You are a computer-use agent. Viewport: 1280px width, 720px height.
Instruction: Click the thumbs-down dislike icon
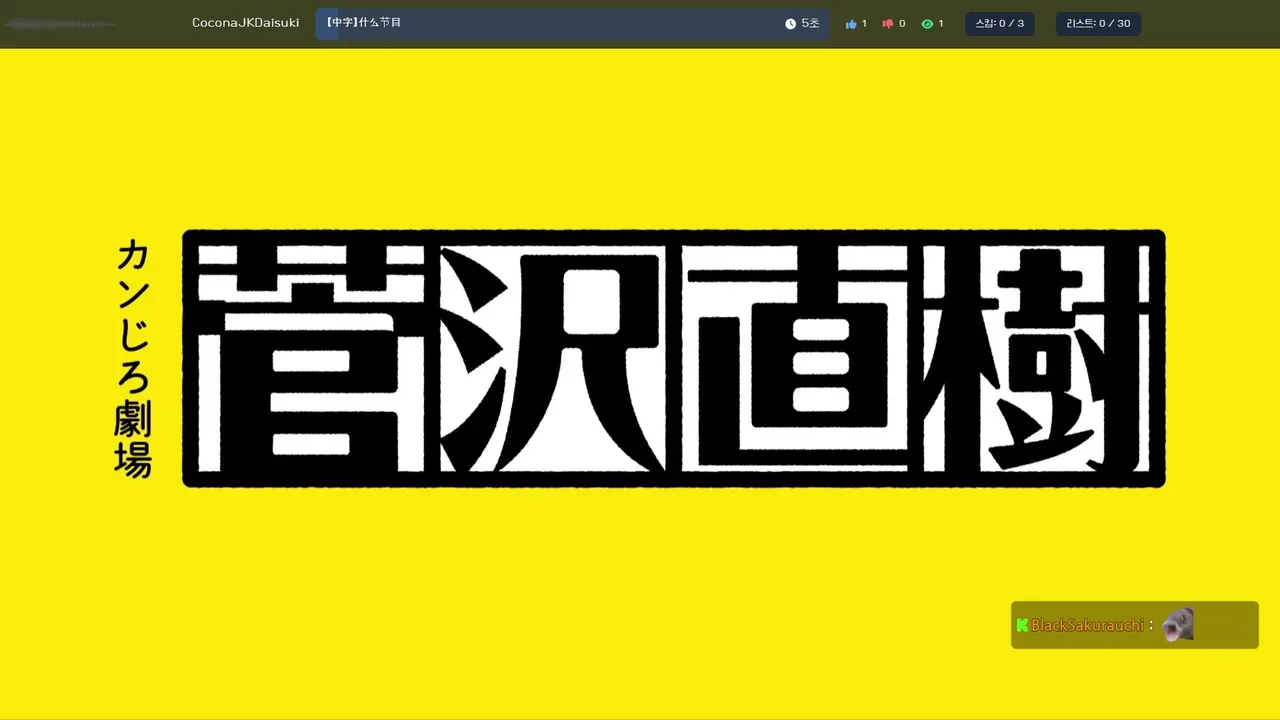(x=888, y=24)
